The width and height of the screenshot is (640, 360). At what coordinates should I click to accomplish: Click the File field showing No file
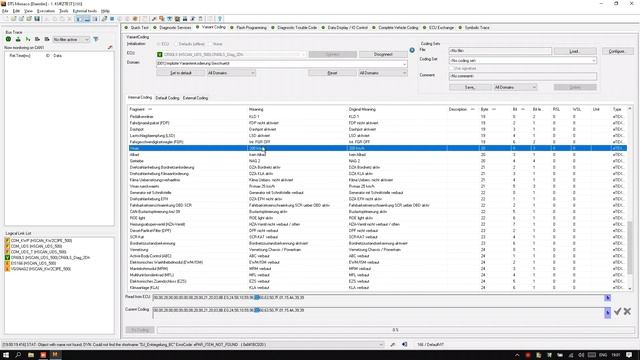click(x=500, y=51)
